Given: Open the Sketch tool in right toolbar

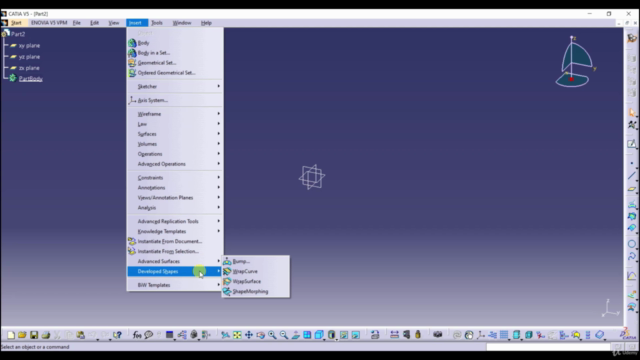Looking at the screenshot, I should tap(632, 144).
